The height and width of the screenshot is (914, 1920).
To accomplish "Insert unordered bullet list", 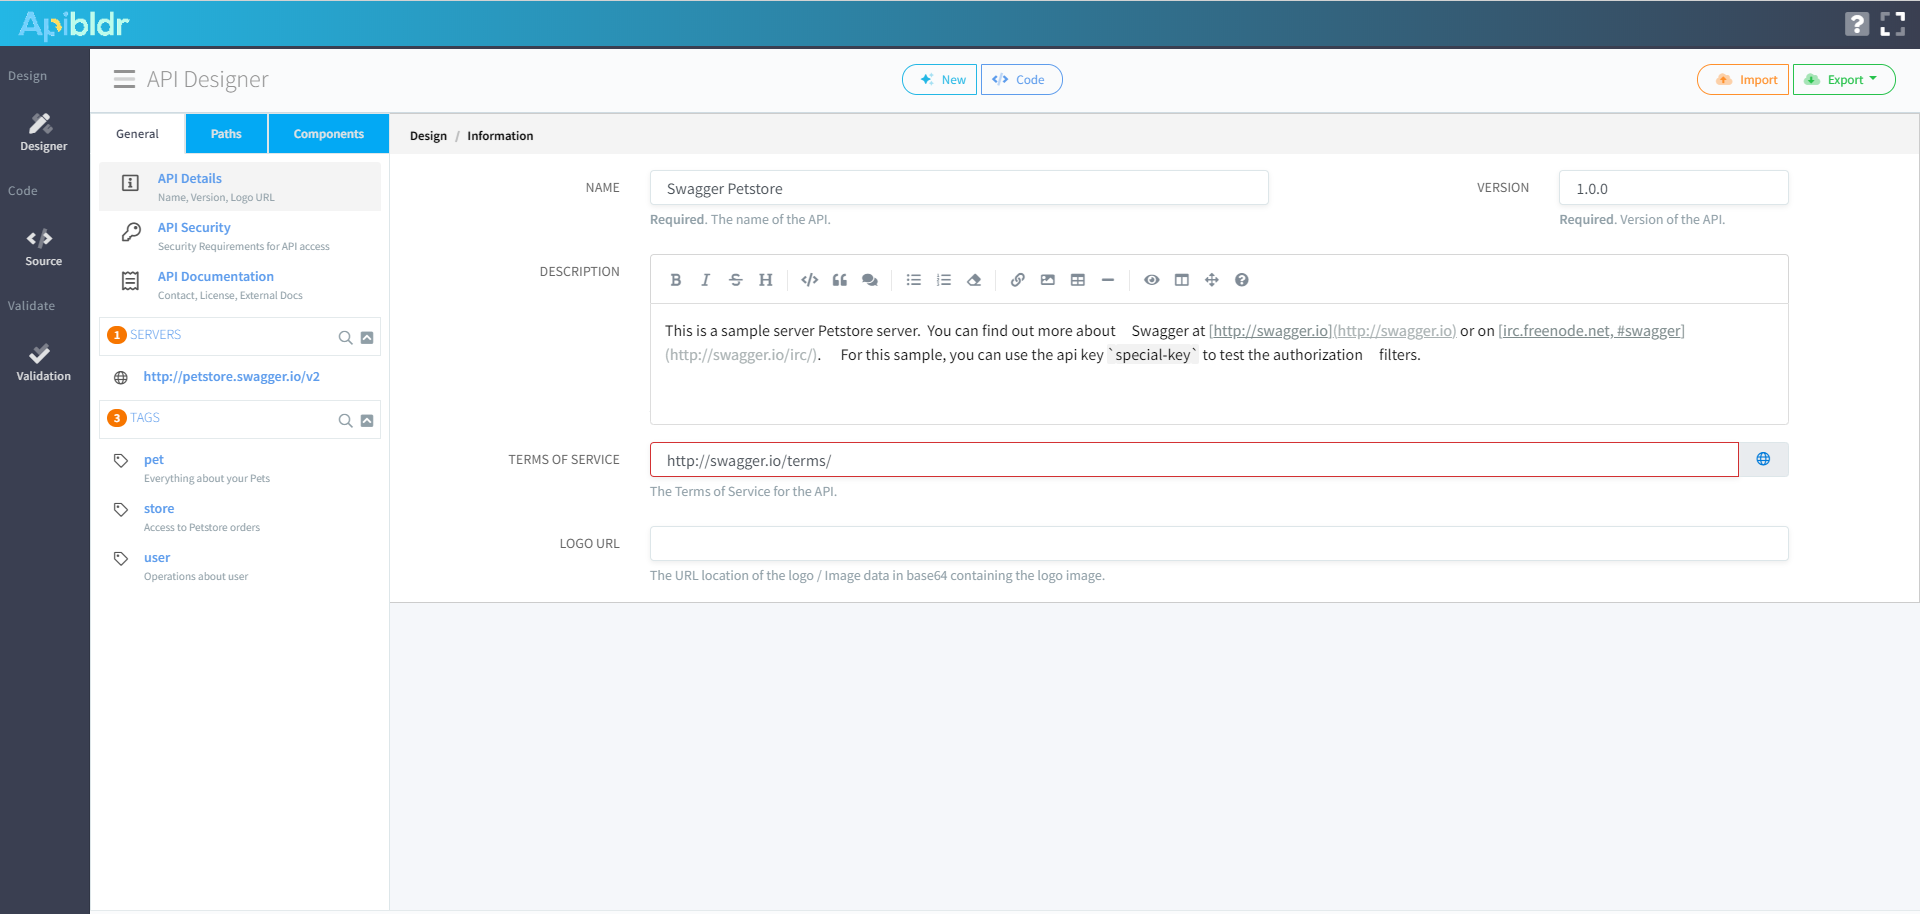I will (x=914, y=280).
